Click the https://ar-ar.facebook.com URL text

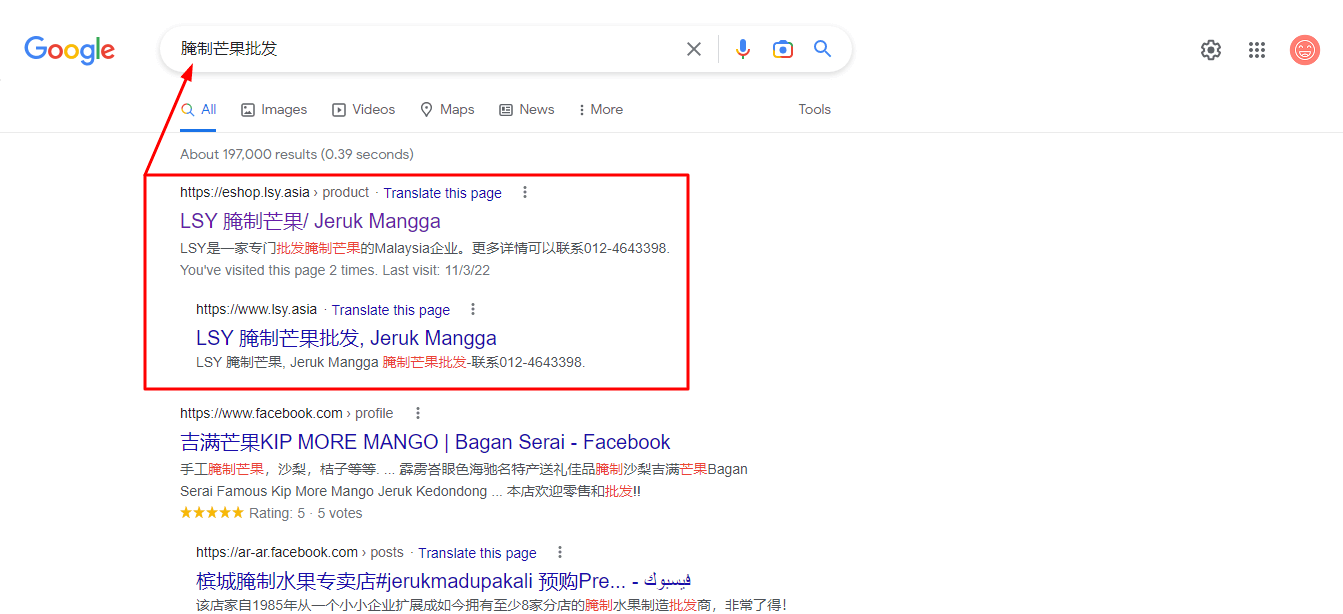point(277,552)
